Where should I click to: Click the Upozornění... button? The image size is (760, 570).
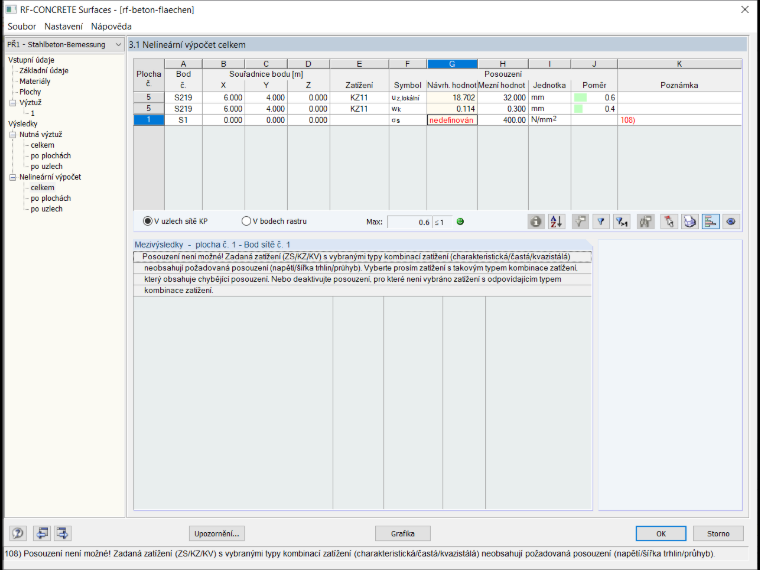coord(217,534)
